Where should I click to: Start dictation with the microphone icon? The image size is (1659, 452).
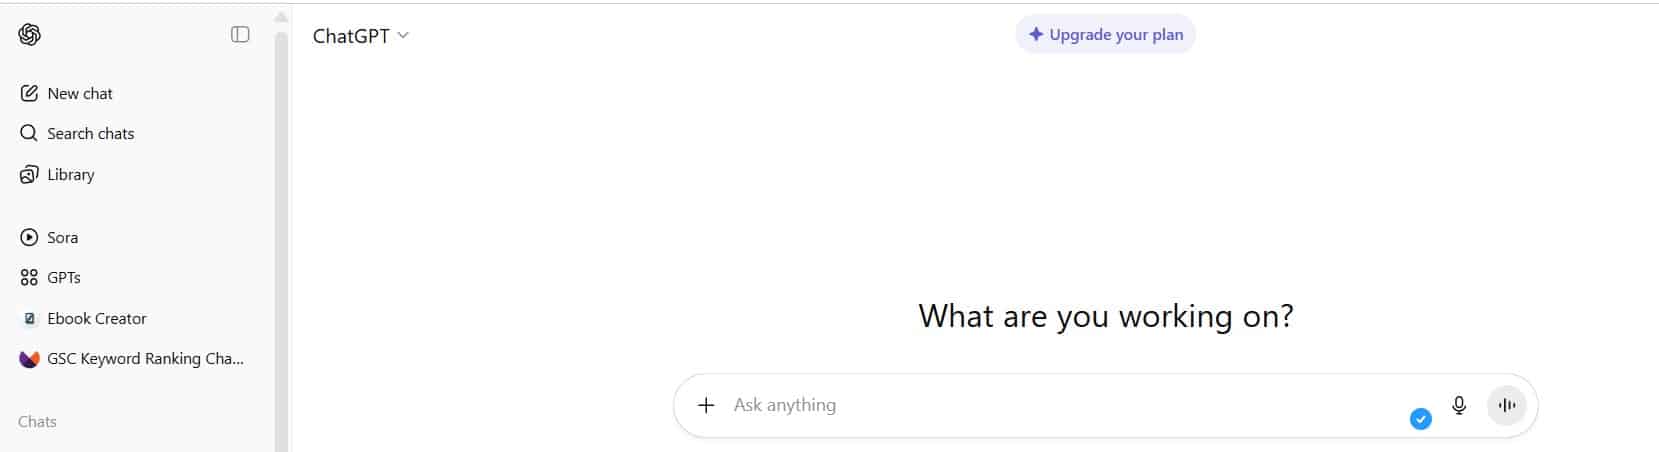point(1459,405)
